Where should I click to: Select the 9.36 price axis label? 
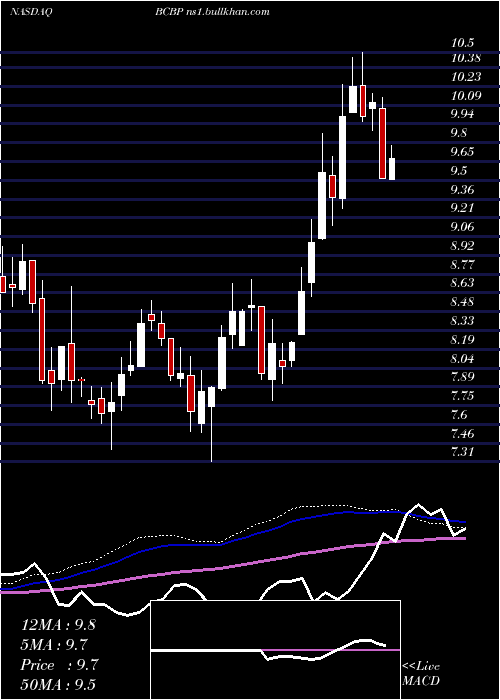(462, 190)
